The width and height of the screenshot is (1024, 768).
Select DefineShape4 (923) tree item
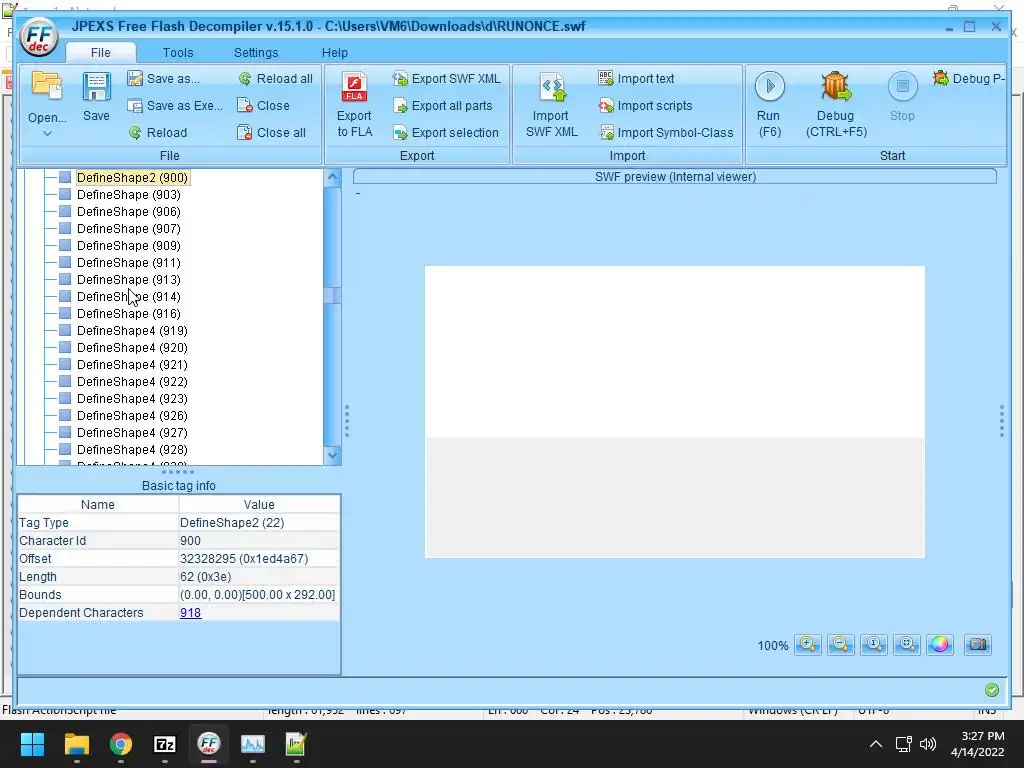pos(132,398)
